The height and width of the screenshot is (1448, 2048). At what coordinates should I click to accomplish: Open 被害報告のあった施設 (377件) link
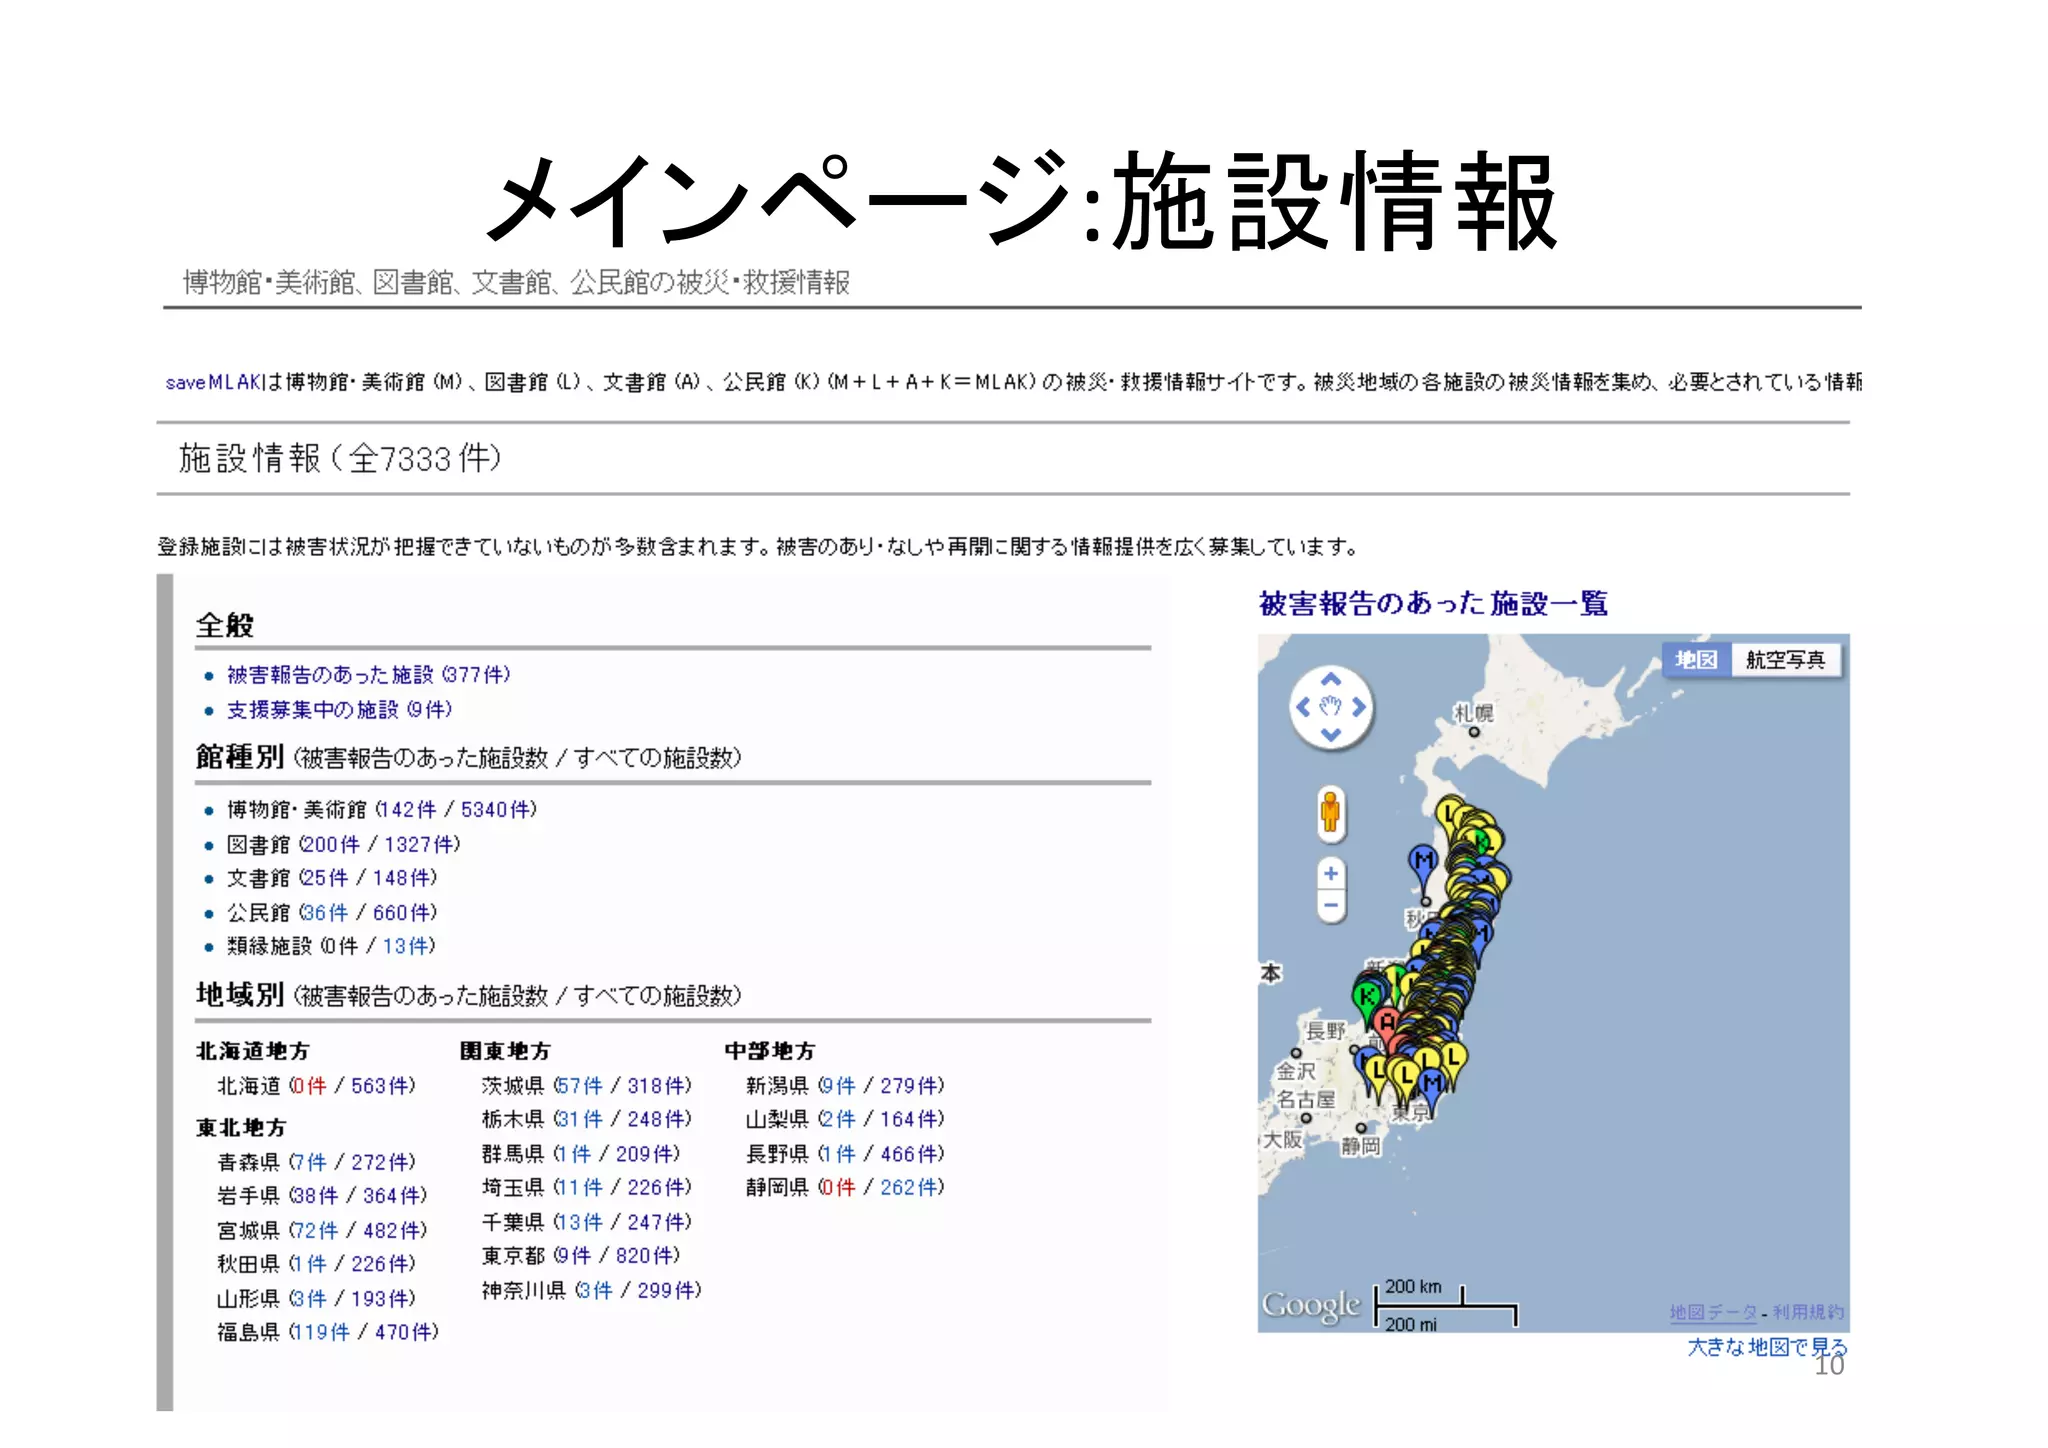[x=368, y=675]
